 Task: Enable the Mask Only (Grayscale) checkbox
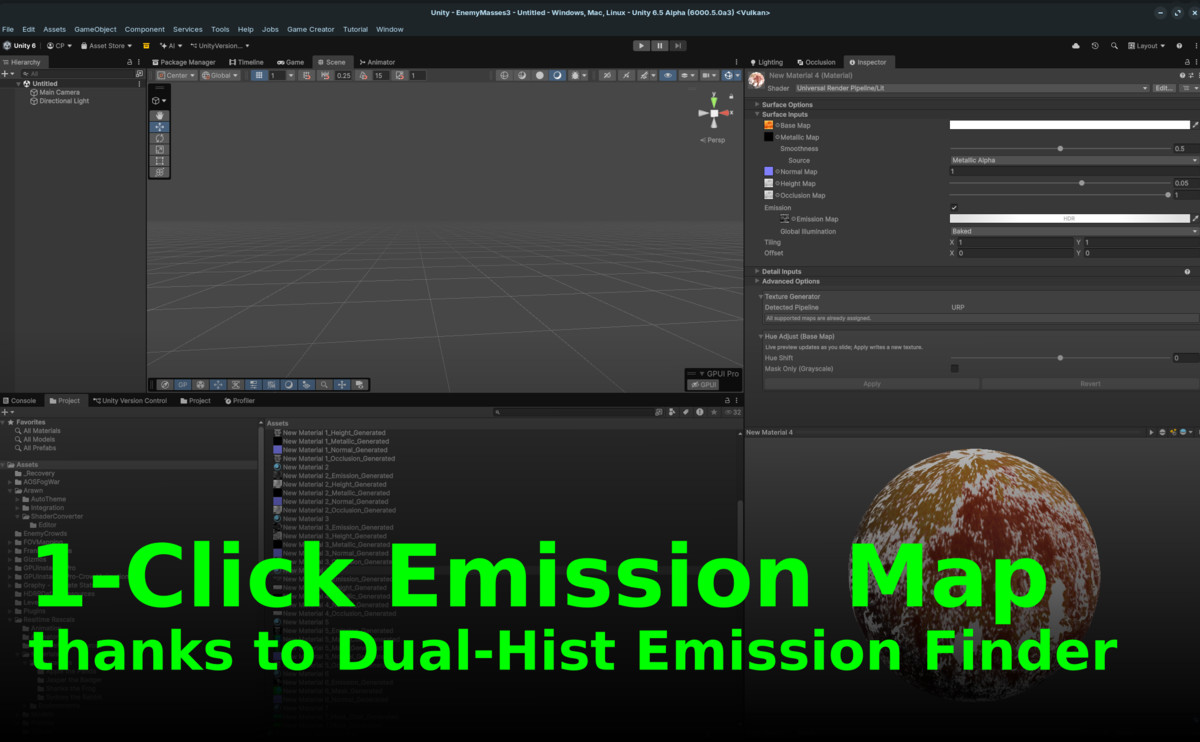(954, 369)
